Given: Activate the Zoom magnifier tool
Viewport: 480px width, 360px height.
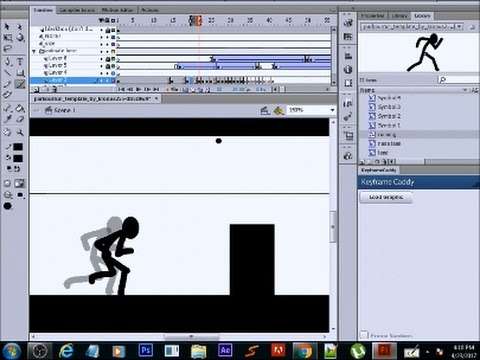Looking at the screenshot, I should click(x=20, y=132).
